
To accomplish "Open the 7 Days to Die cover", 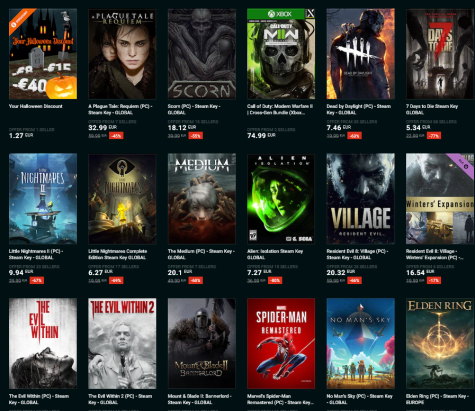I will [x=440, y=54].
